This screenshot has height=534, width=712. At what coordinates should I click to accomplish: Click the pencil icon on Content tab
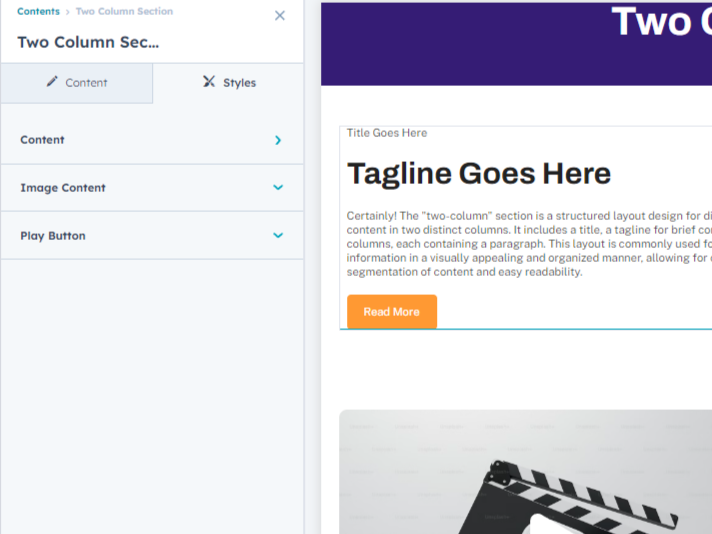coord(52,82)
